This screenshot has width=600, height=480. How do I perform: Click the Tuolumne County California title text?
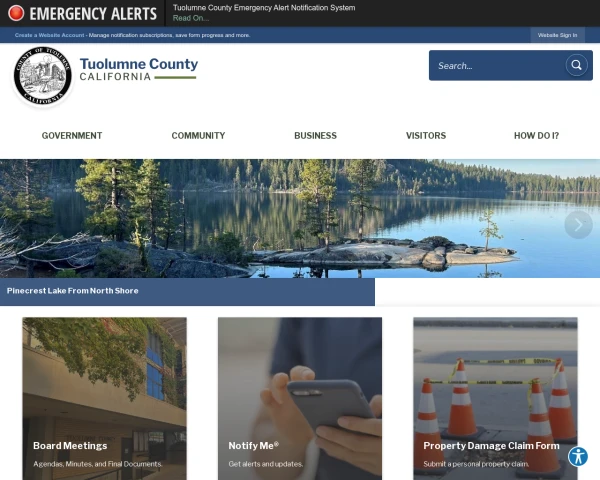[x=139, y=69]
